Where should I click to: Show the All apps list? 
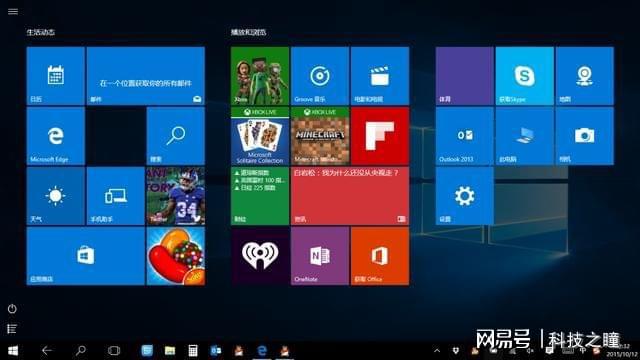point(12,329)
